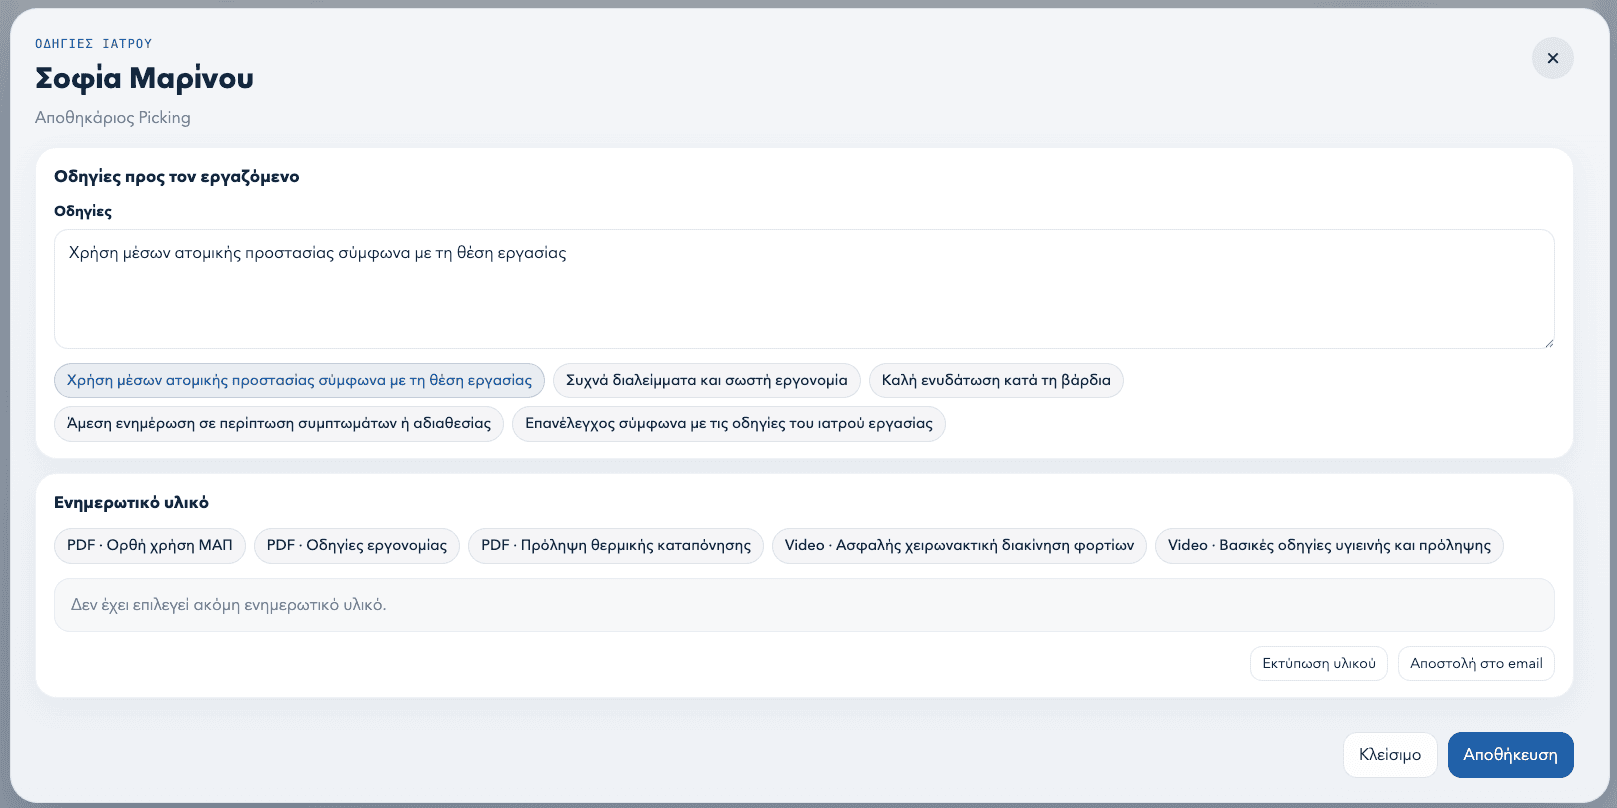Add Video · Βασικές οδηγίες υγιεινής και πρόληψης

pyautogui.click(x=1329, y=545)
